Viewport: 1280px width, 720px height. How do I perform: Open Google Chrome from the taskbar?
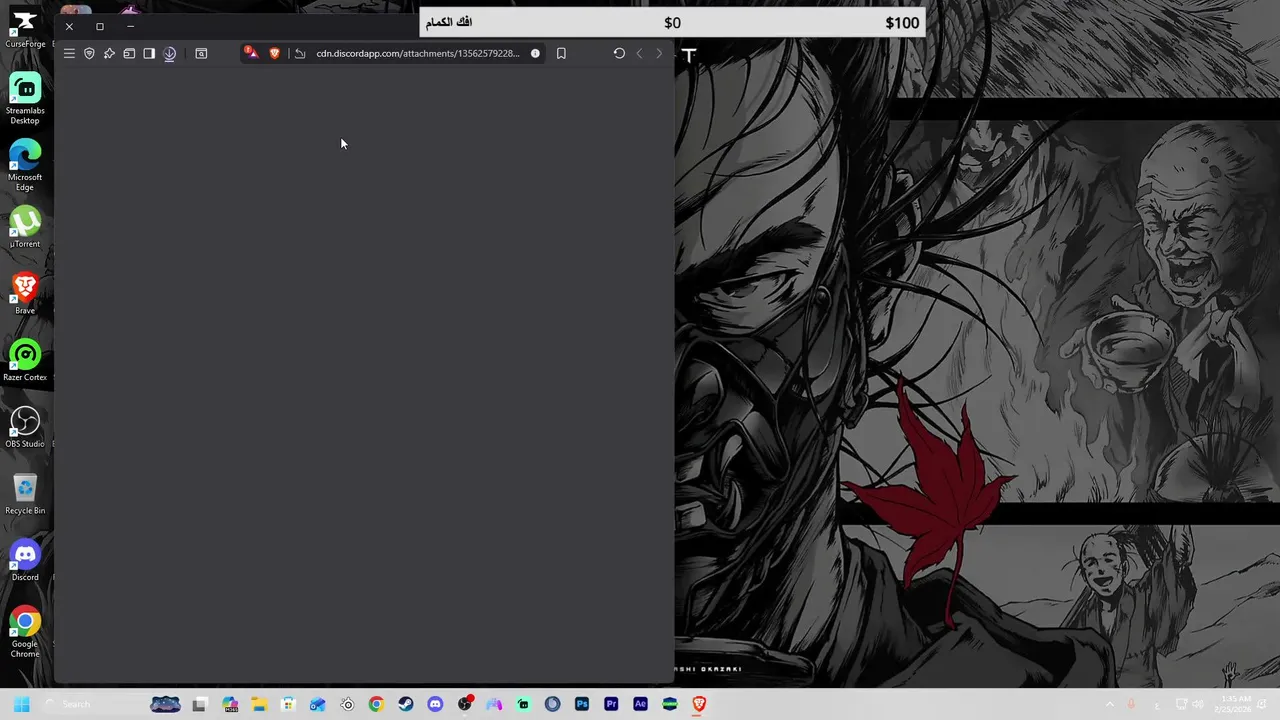click(x=376, y=704)
